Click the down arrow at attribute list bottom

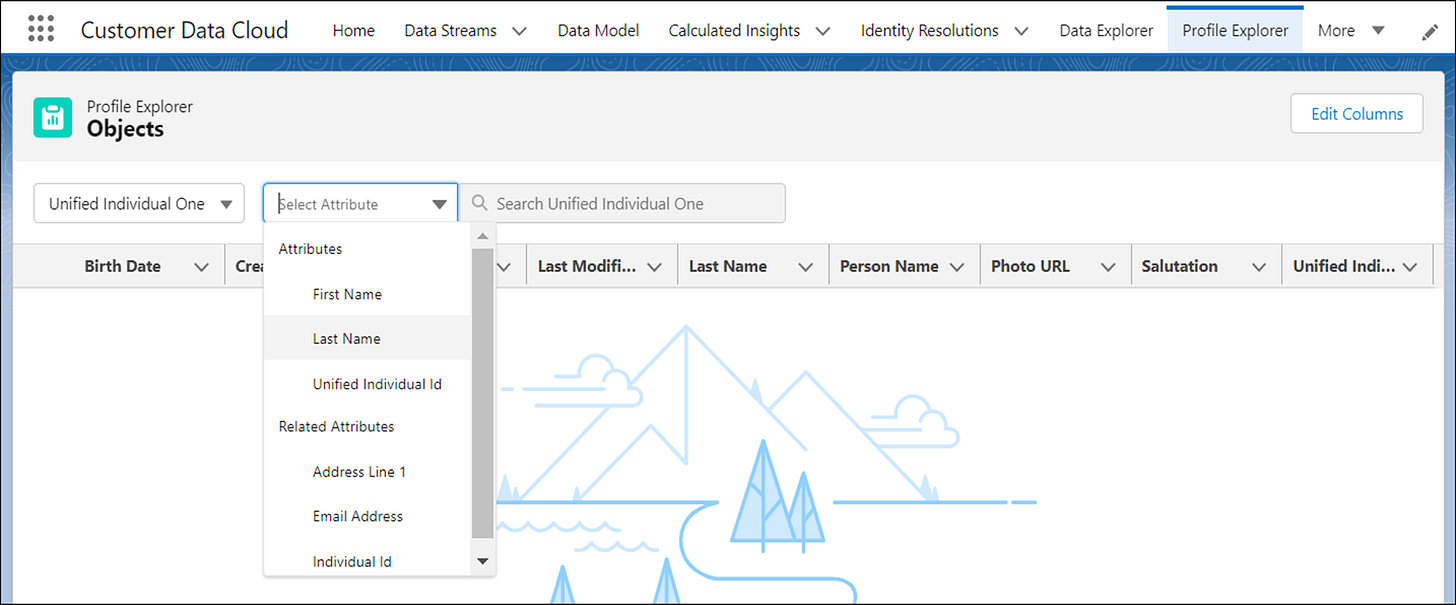pos(483,560)
